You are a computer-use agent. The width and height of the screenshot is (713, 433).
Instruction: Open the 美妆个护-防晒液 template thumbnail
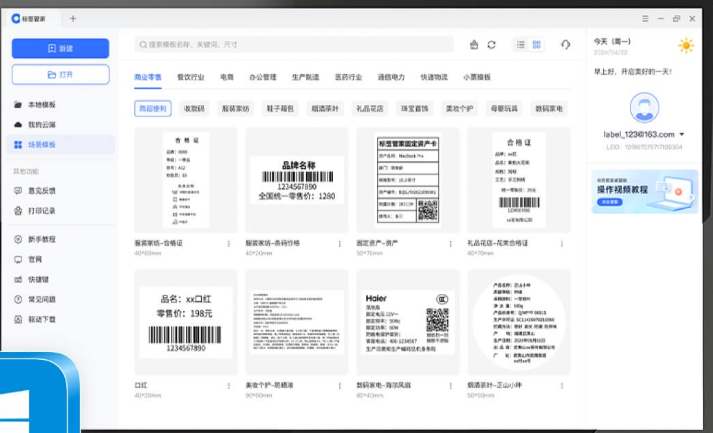[297, 322]
